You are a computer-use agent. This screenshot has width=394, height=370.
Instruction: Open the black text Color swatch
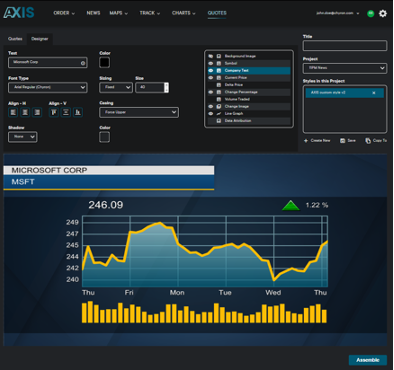tap(104, 62)
